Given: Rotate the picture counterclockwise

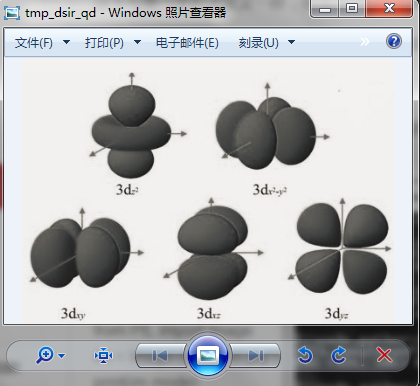Looking at the screenshot, I should point(305,355).
